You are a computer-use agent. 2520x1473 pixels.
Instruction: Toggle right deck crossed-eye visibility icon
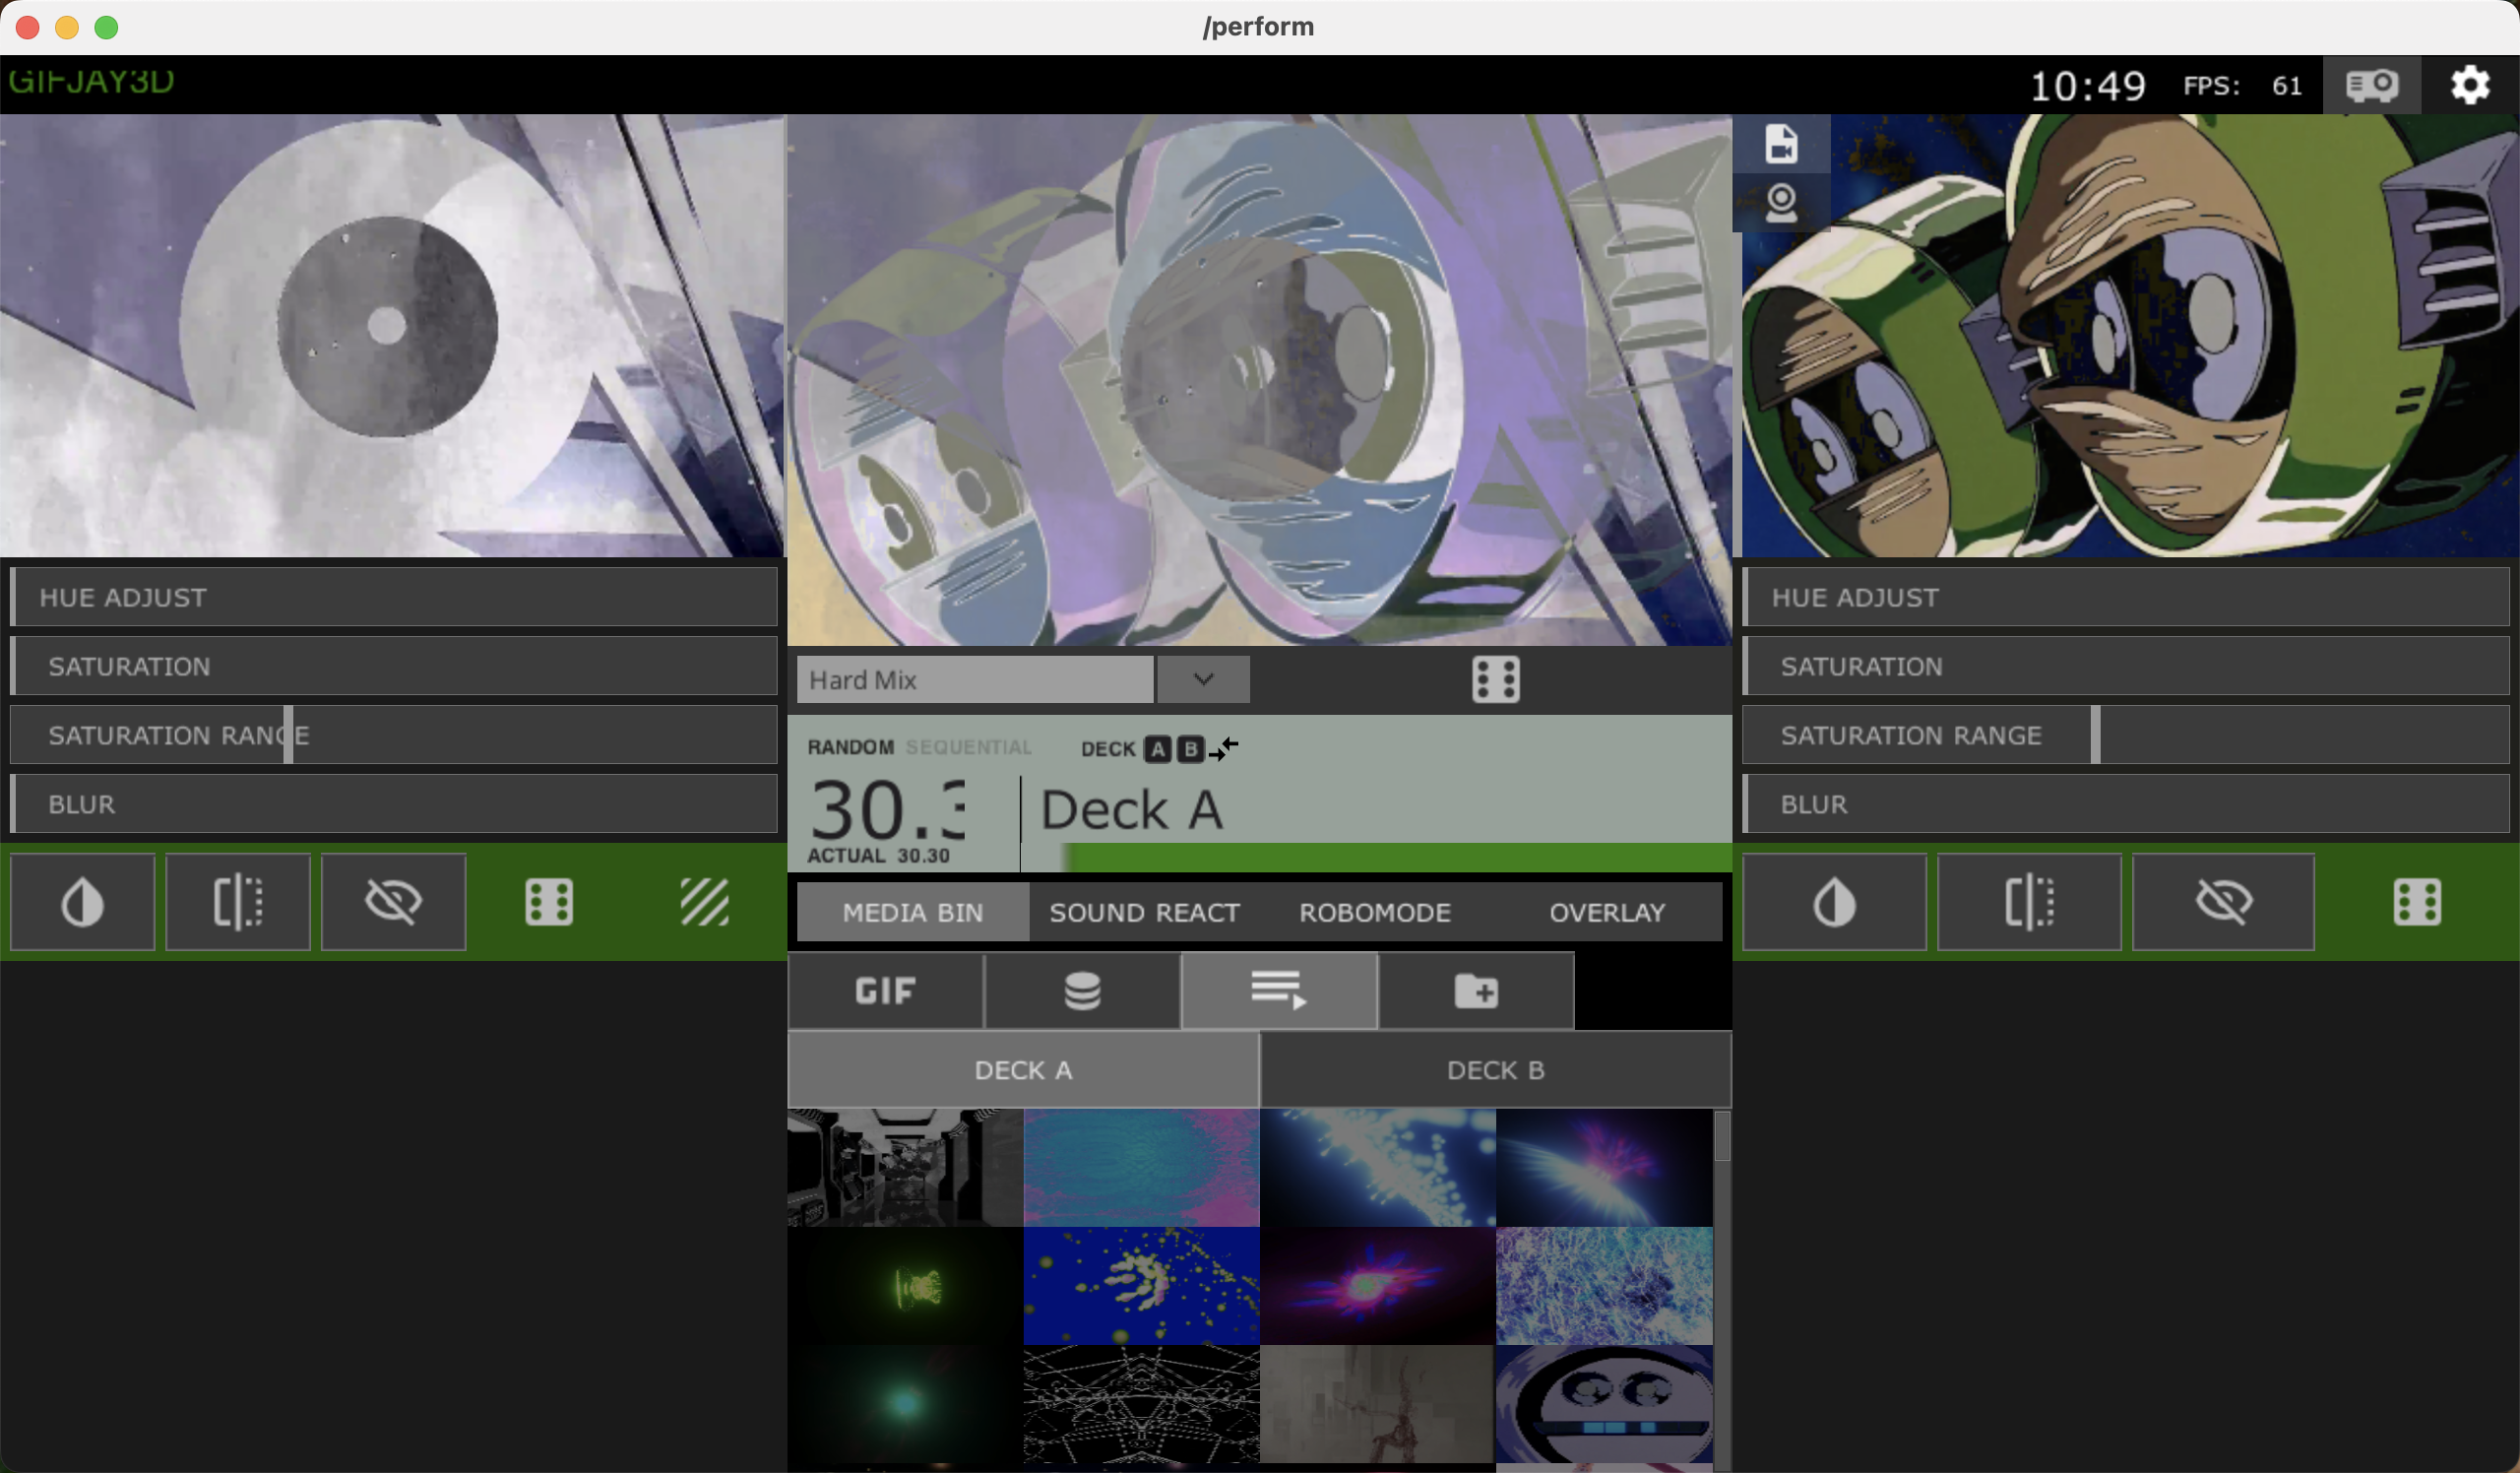pyautogui.click(x=2223, y=902)
